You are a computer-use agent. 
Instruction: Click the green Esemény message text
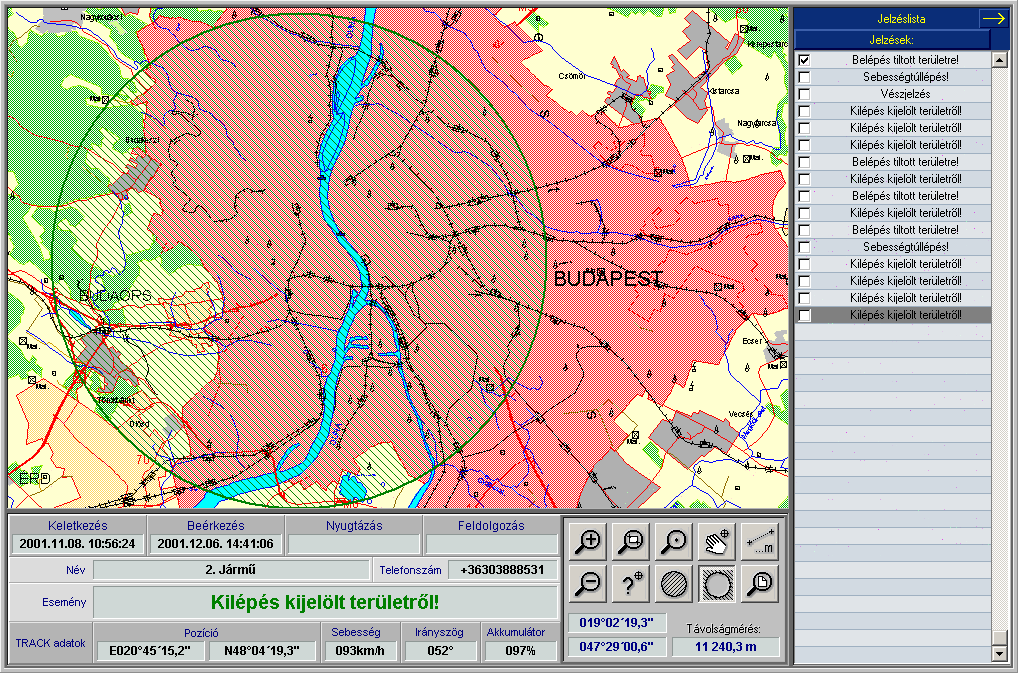[x=325, y=602]
